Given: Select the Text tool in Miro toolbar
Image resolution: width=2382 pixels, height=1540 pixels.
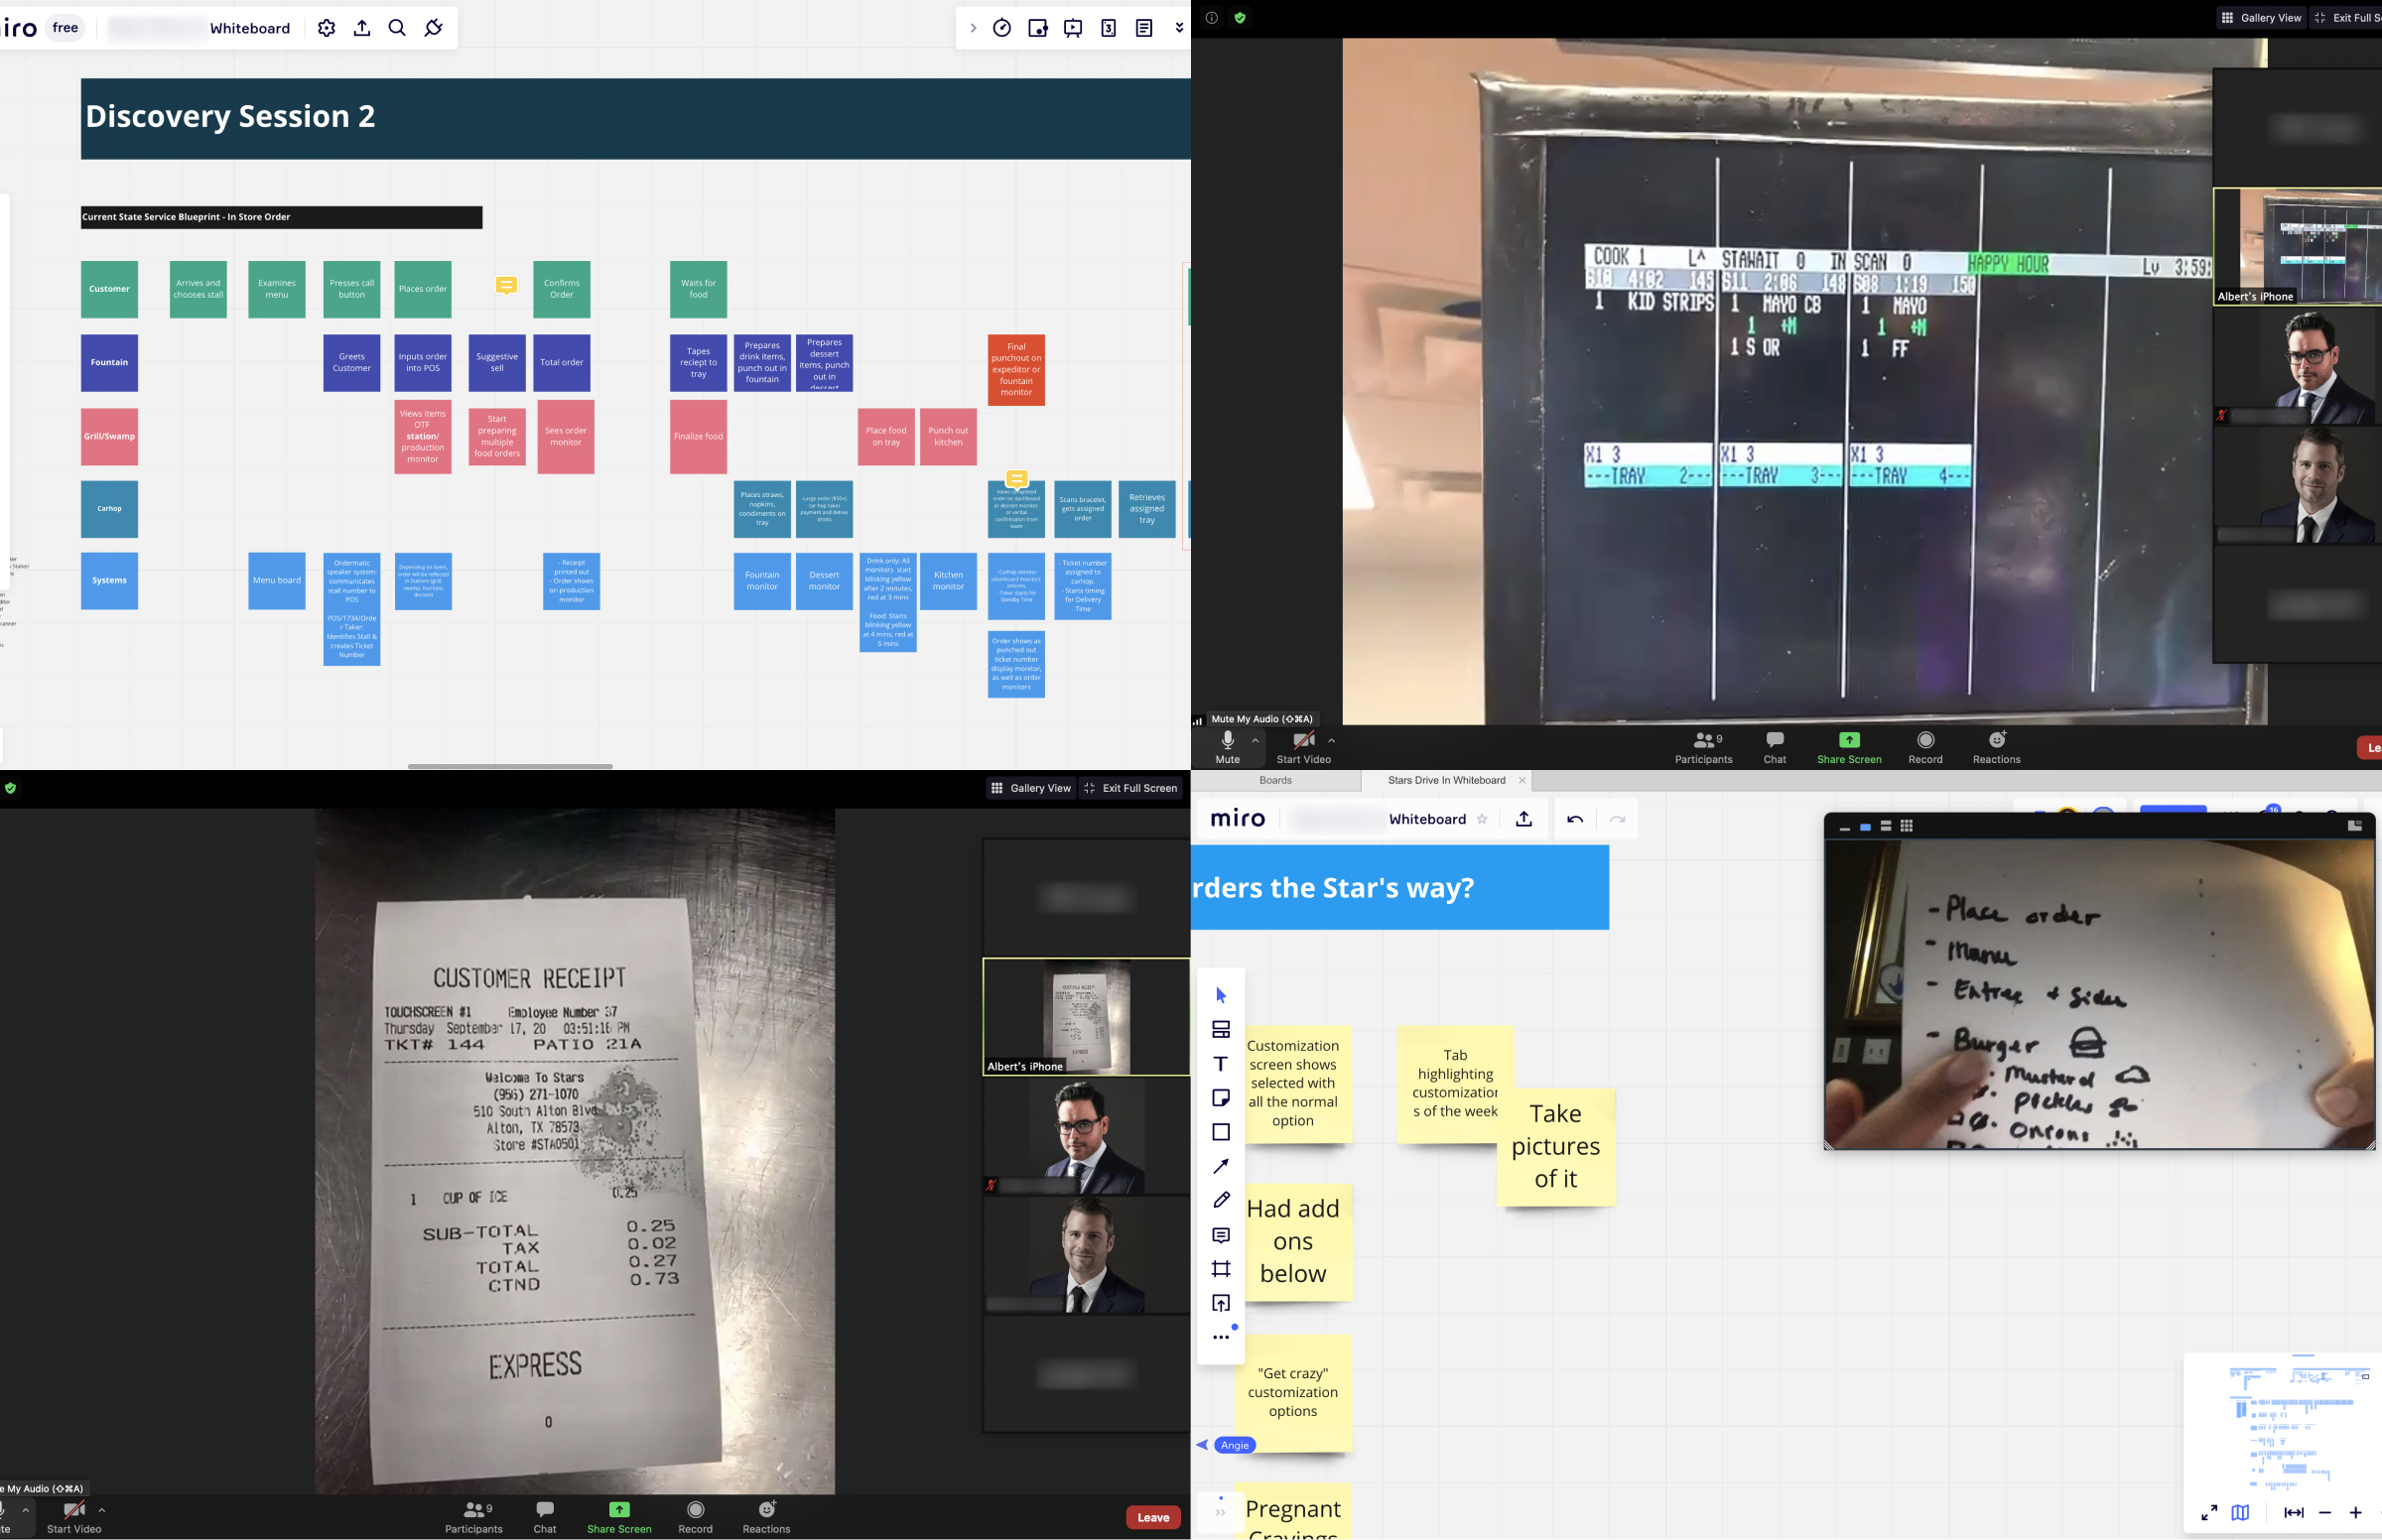Looking at the screenshot, I should coord(1221,1064).
